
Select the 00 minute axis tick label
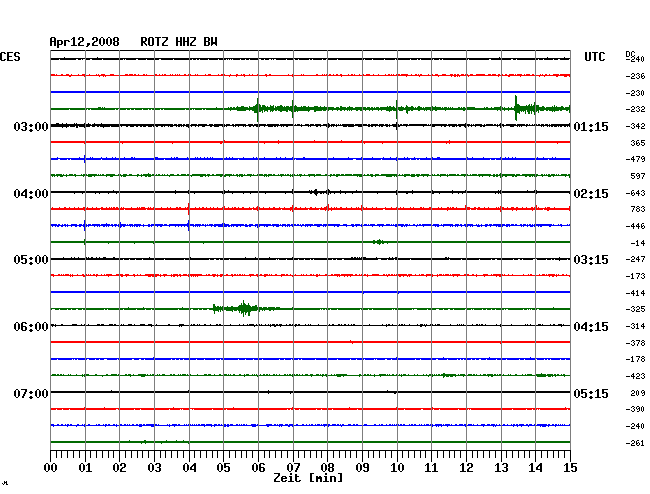[x=51, y=468]
